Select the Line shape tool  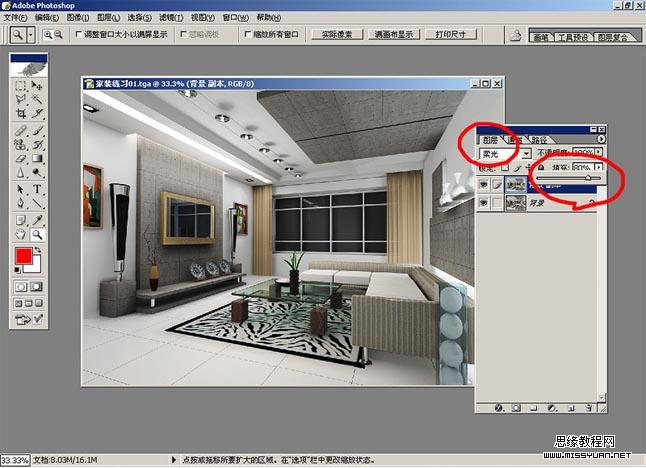(x=37, y=203)
